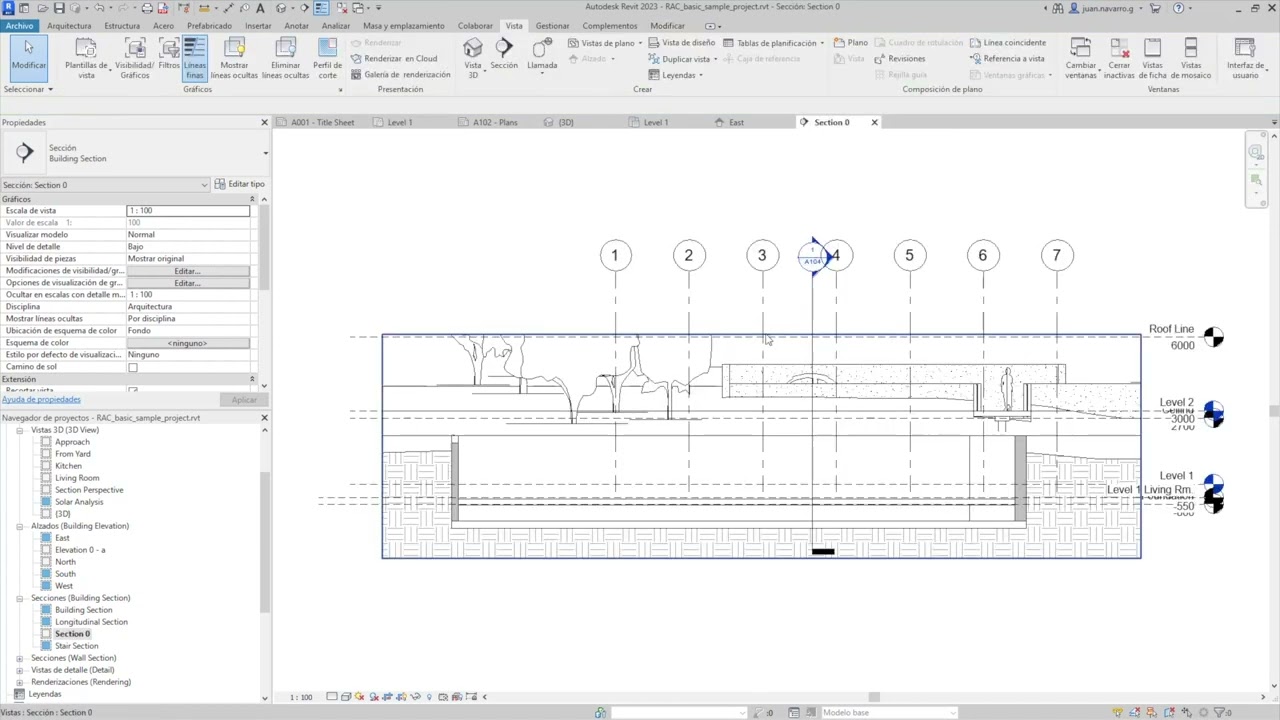The height and width of the screenshot is (720, 1280).
Task: Select Longitudinal Section in browser
Action: pos(91,622)
